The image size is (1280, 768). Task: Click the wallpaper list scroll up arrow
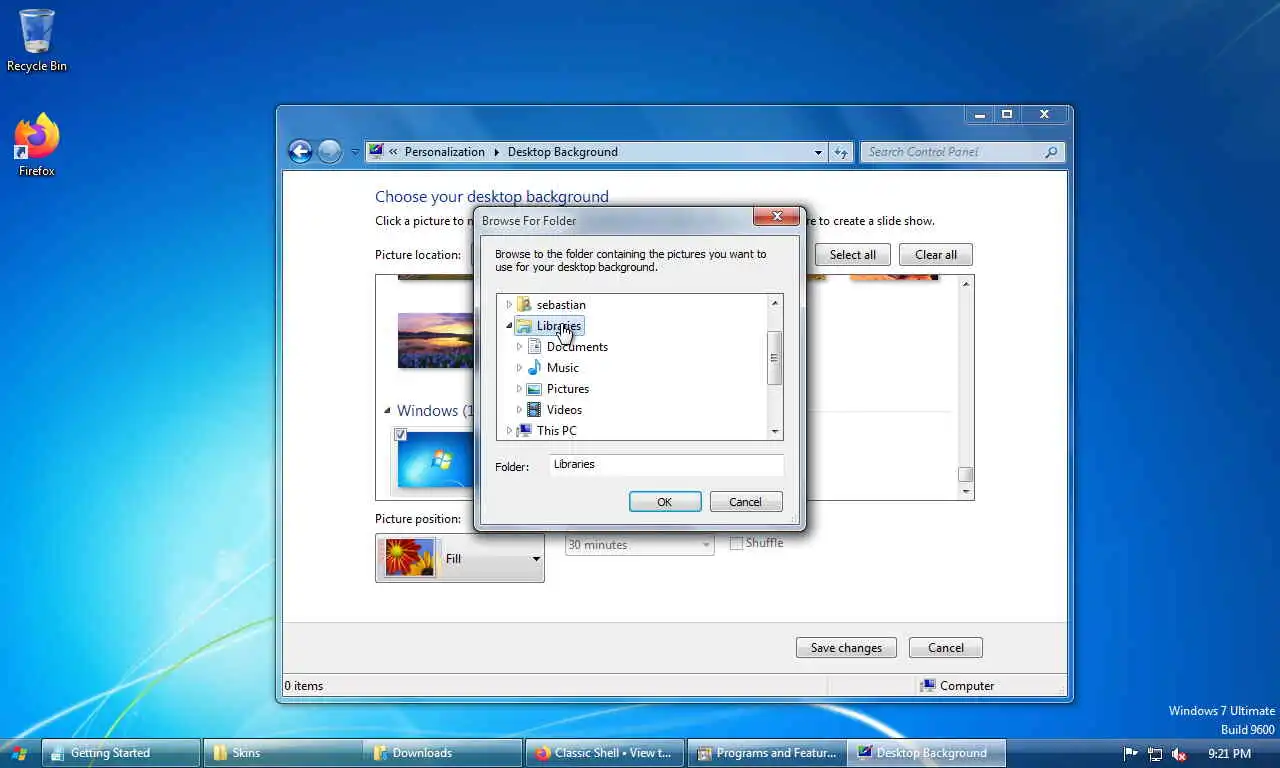(x=965, y=284)
